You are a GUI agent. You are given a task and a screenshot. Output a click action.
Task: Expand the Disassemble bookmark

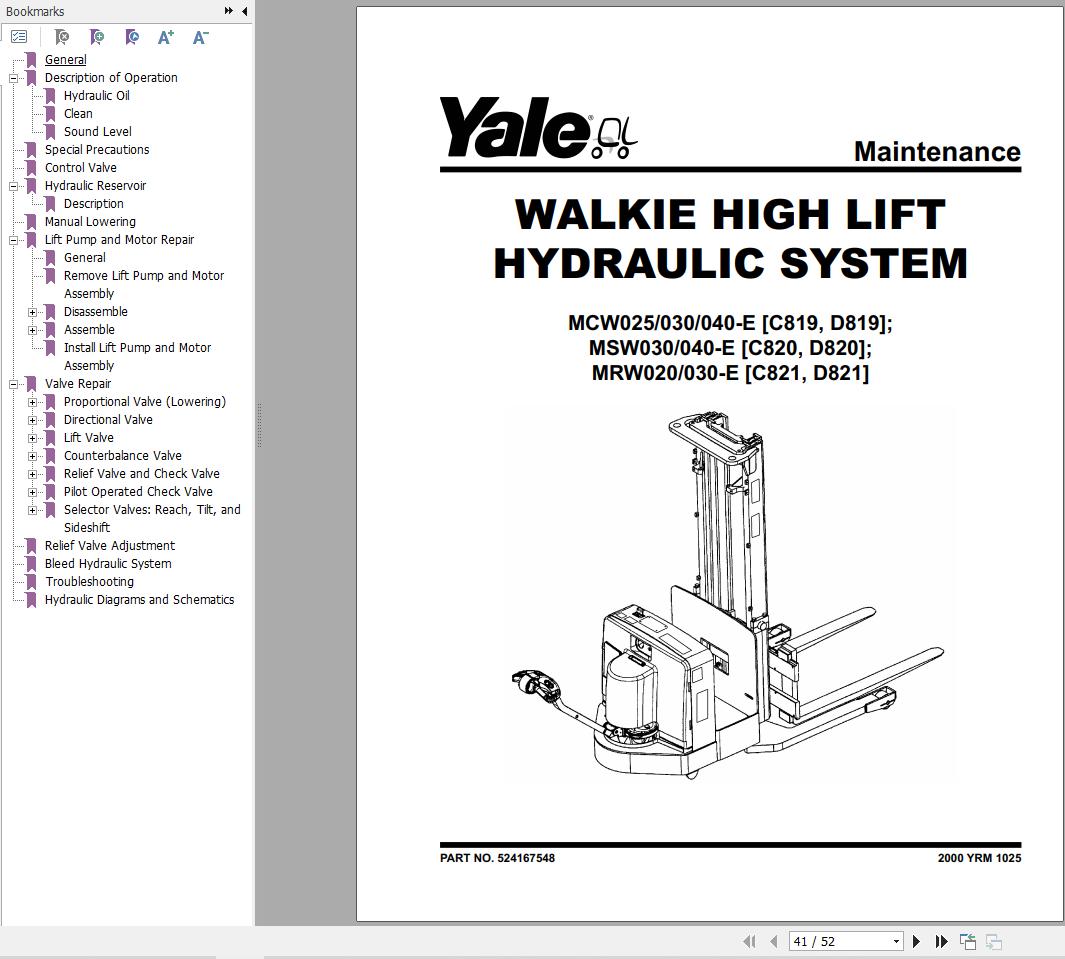(x=32, y=312)
